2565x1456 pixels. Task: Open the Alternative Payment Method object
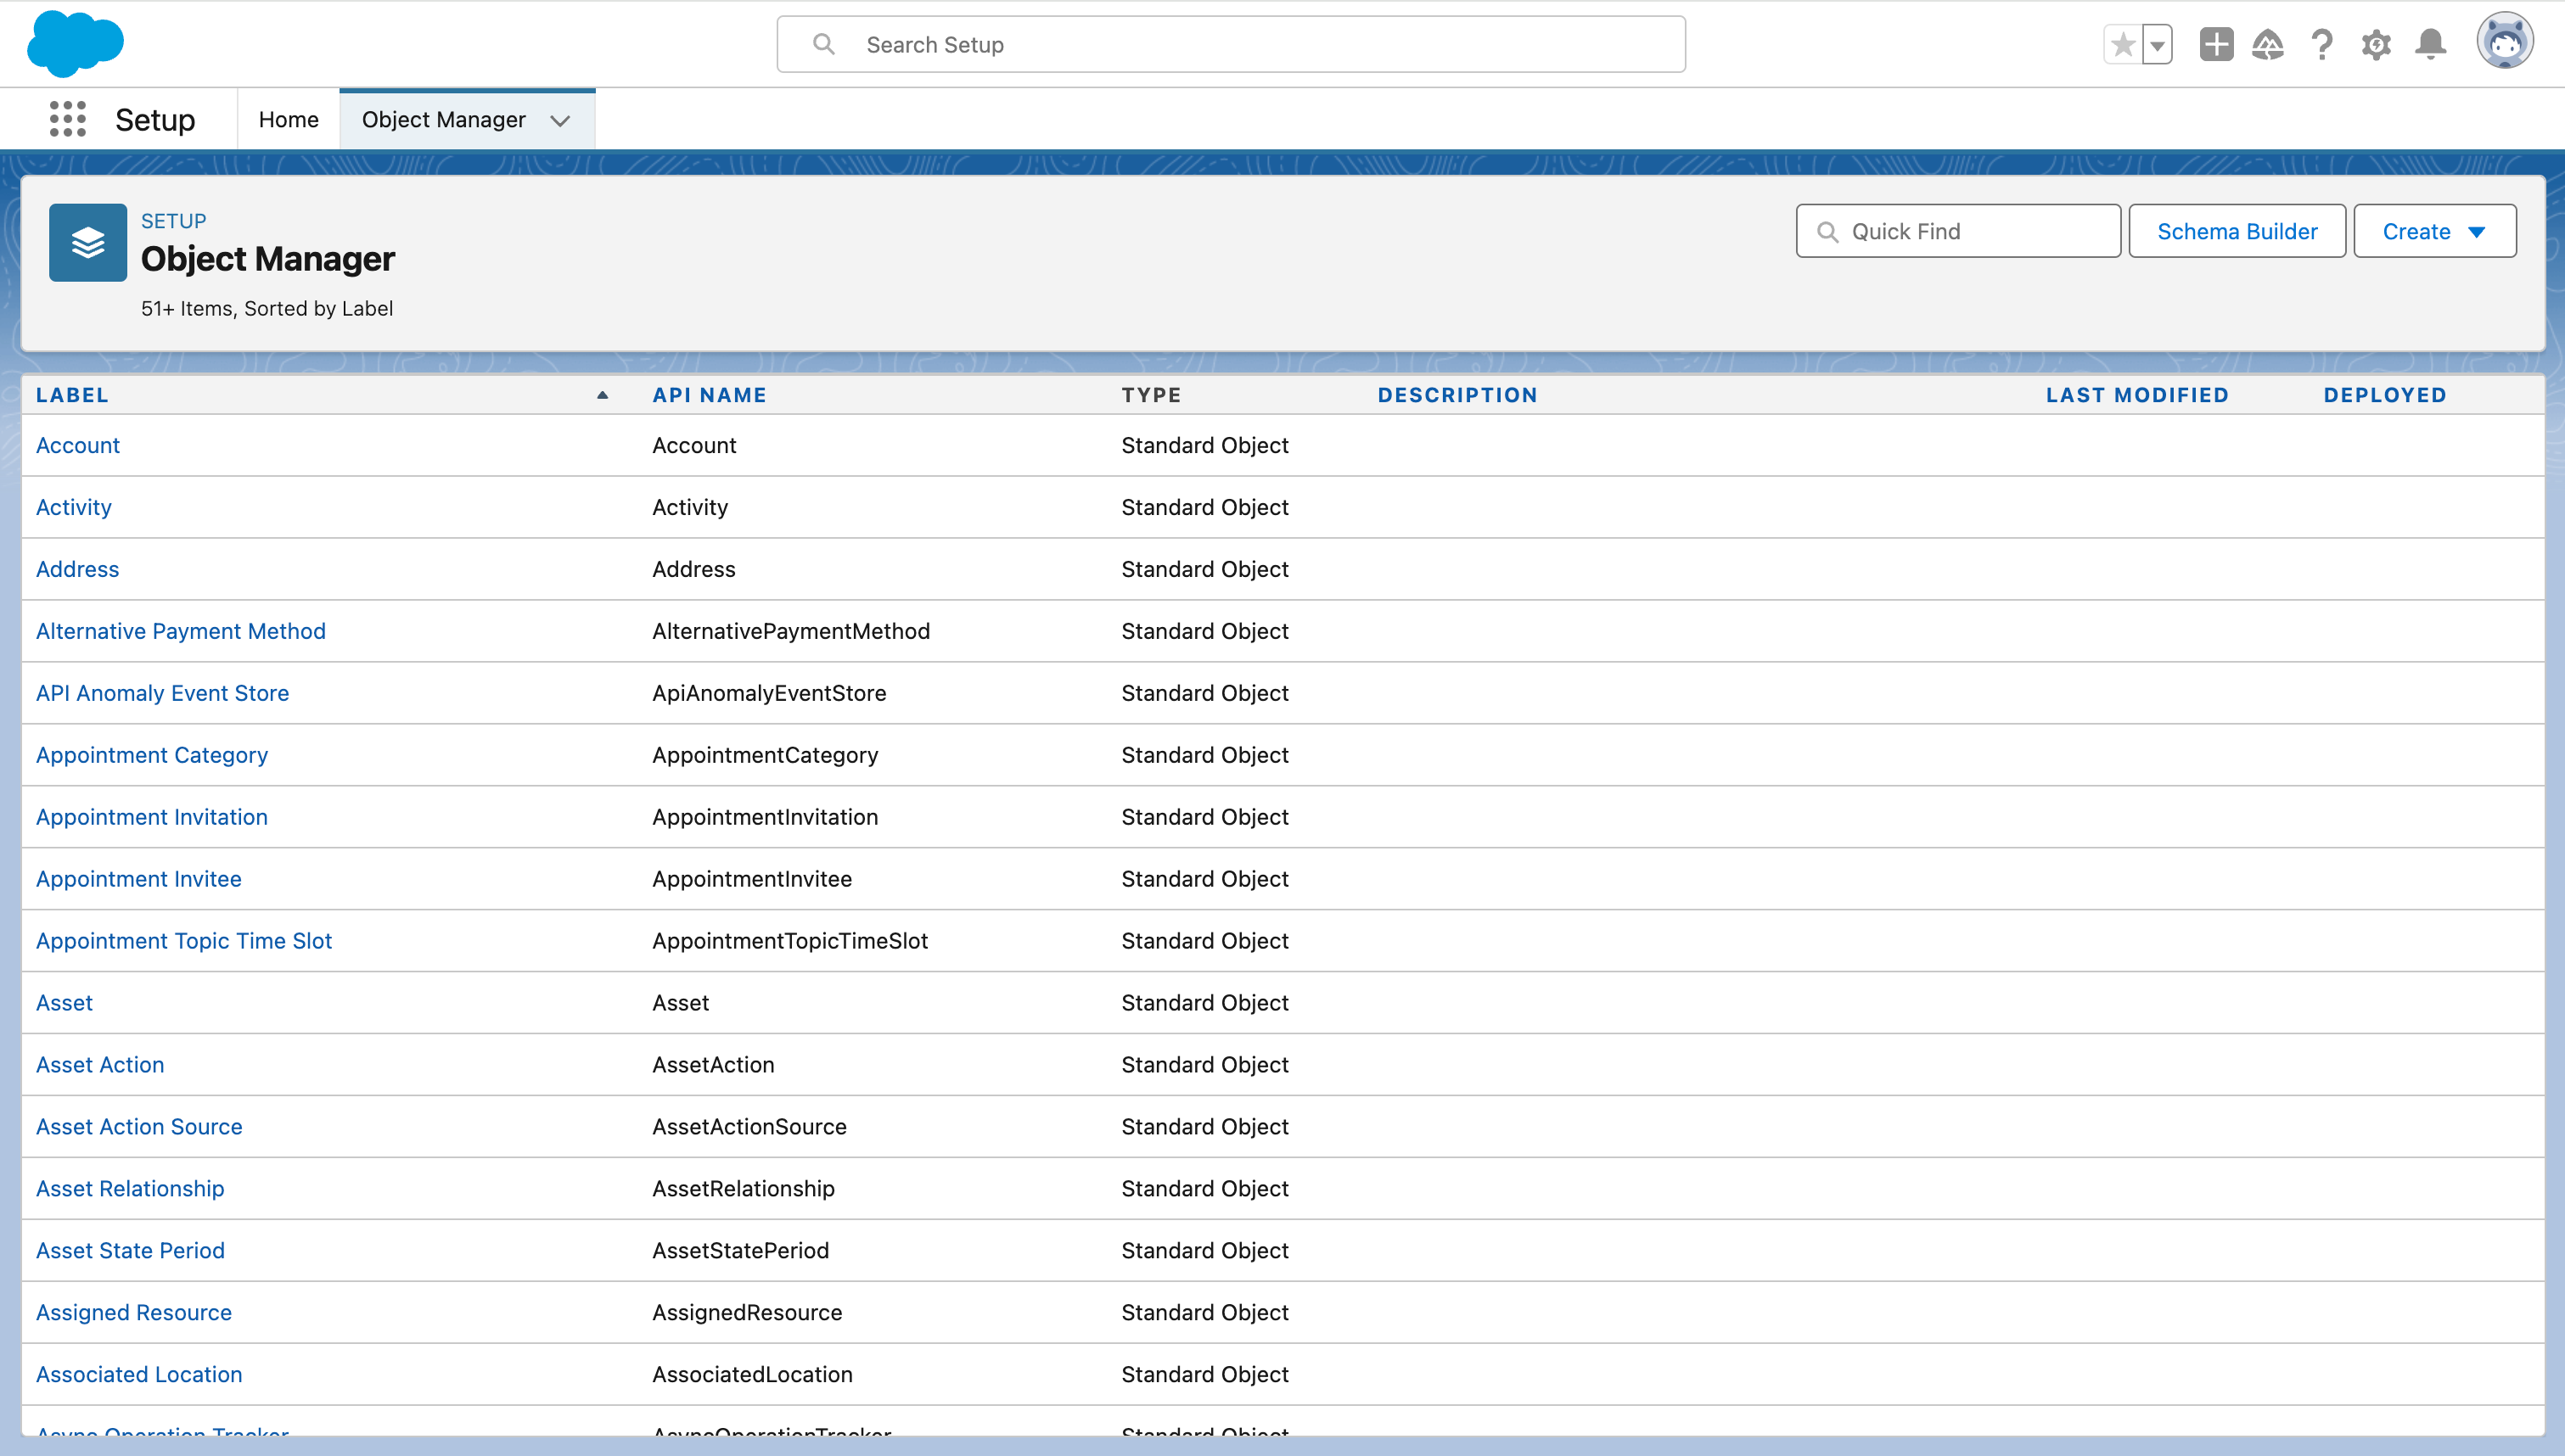pos(181,631)
